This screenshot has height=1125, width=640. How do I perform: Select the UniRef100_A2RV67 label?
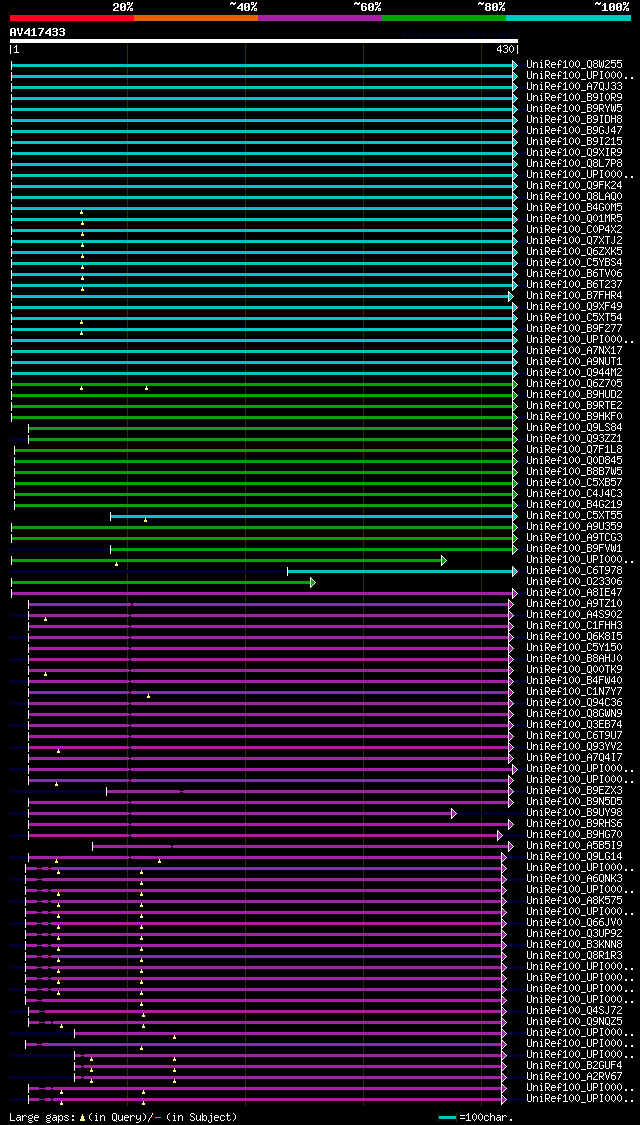pyautogui.click(x=574, y=1076)
